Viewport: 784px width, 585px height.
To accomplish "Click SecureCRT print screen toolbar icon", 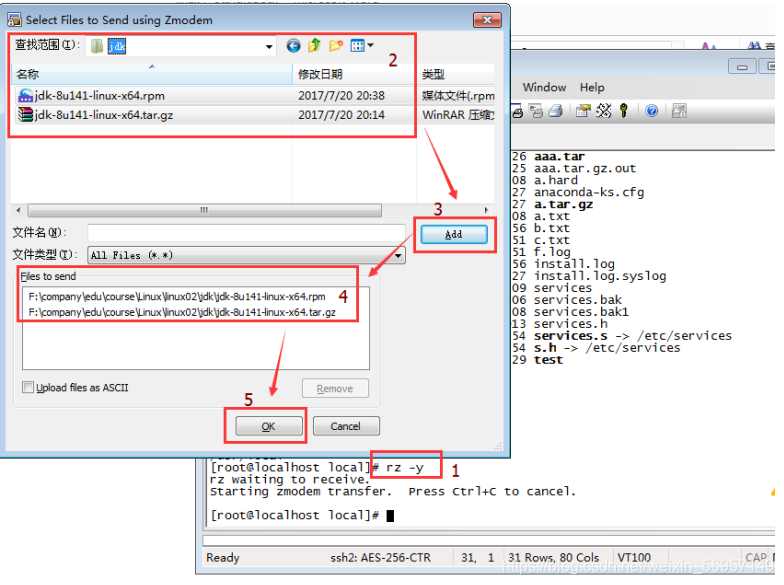I will click(x=518, y=111).
